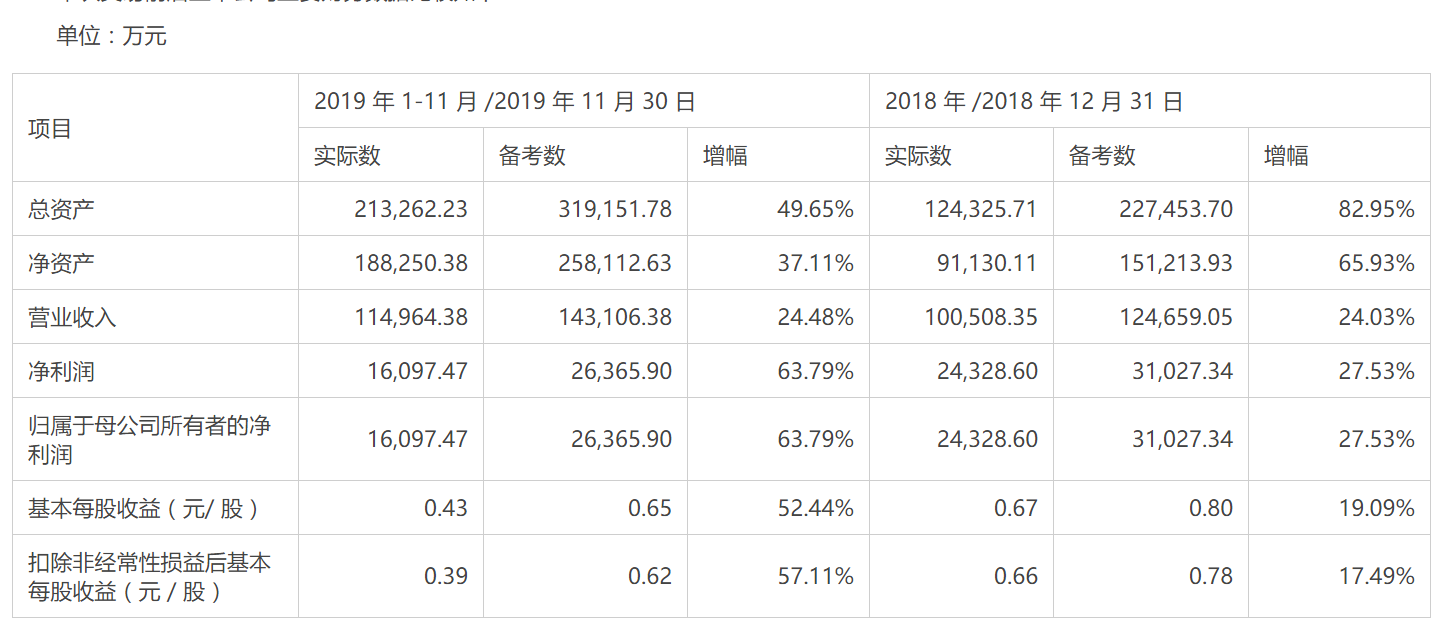1444x633 pixels.
Task: Select the basic EPS value 0.43
Action: pyautogui.click(x=445, y=508)
